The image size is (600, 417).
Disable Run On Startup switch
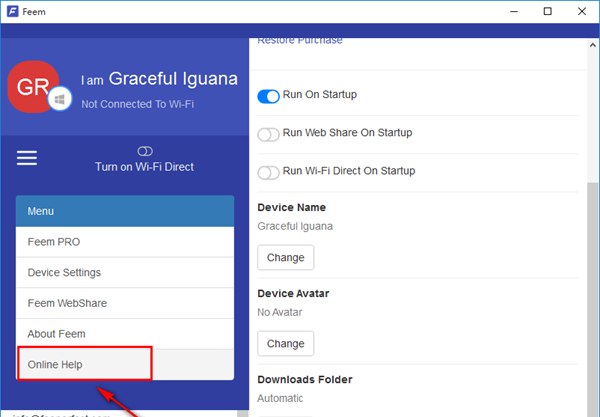click(268, 96)
